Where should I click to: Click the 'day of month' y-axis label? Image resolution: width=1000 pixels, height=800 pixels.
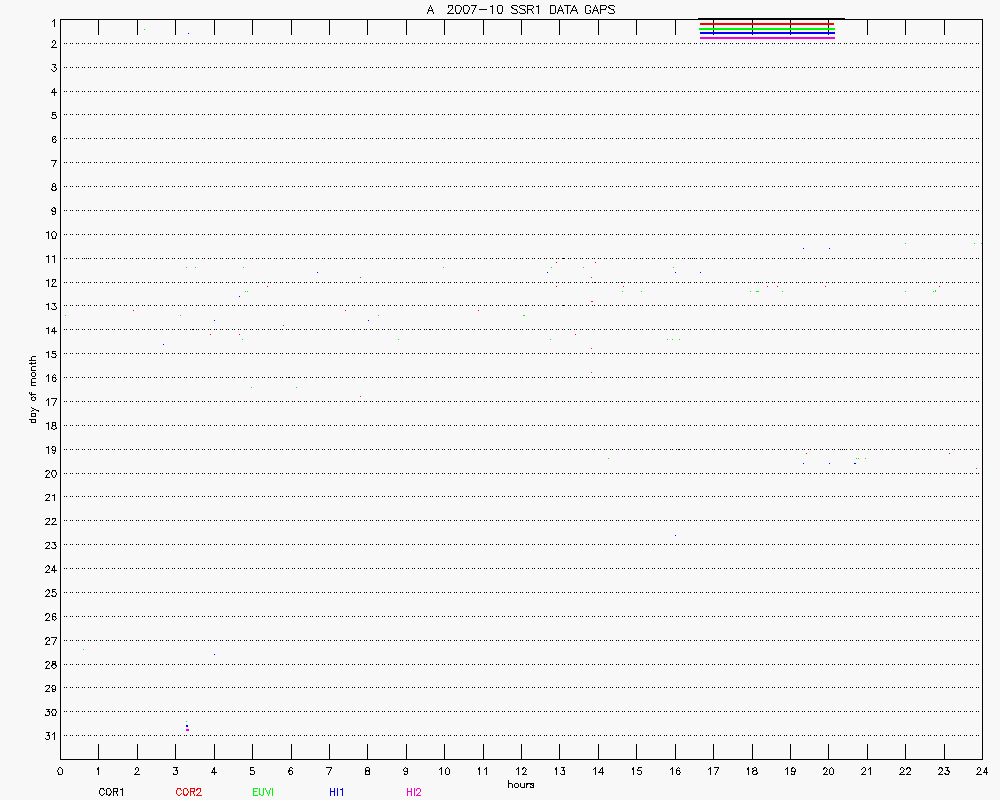(x=33, y=389)
